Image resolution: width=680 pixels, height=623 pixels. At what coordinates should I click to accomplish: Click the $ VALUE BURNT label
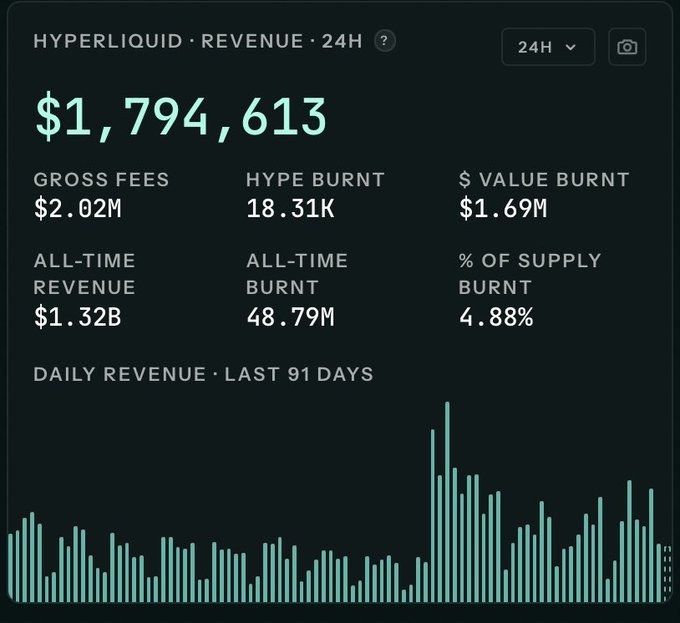(544, 179)
